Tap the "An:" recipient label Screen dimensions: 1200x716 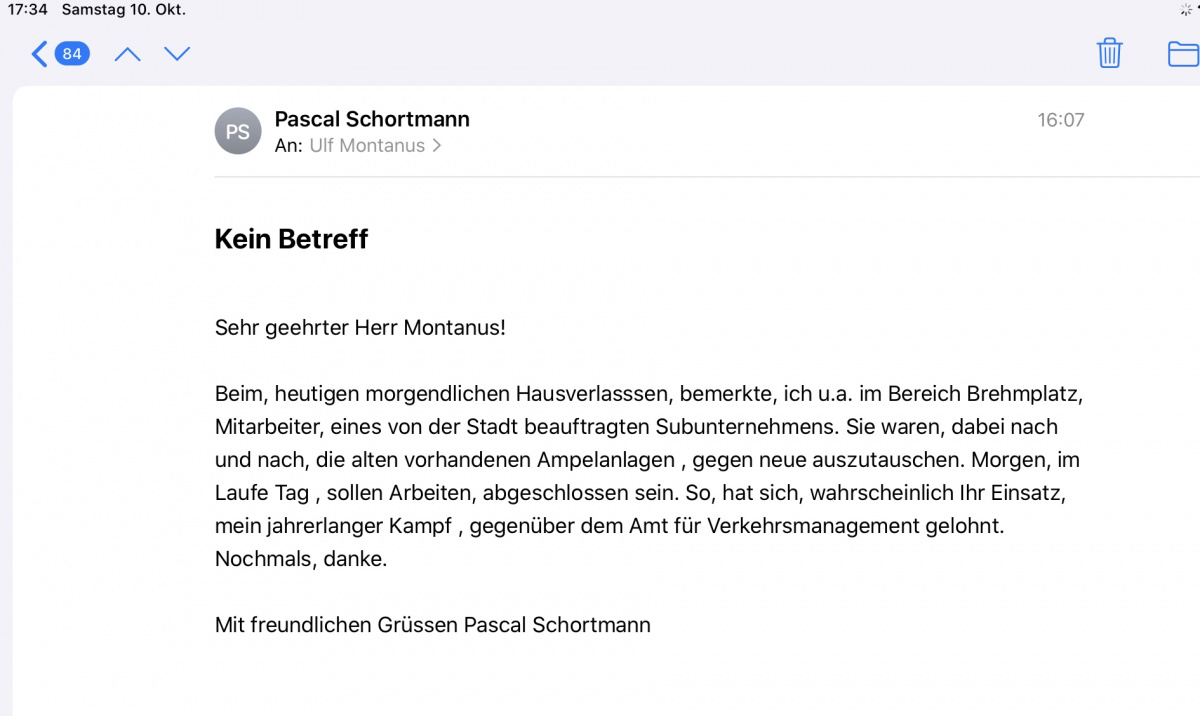(x=289, y=146)
